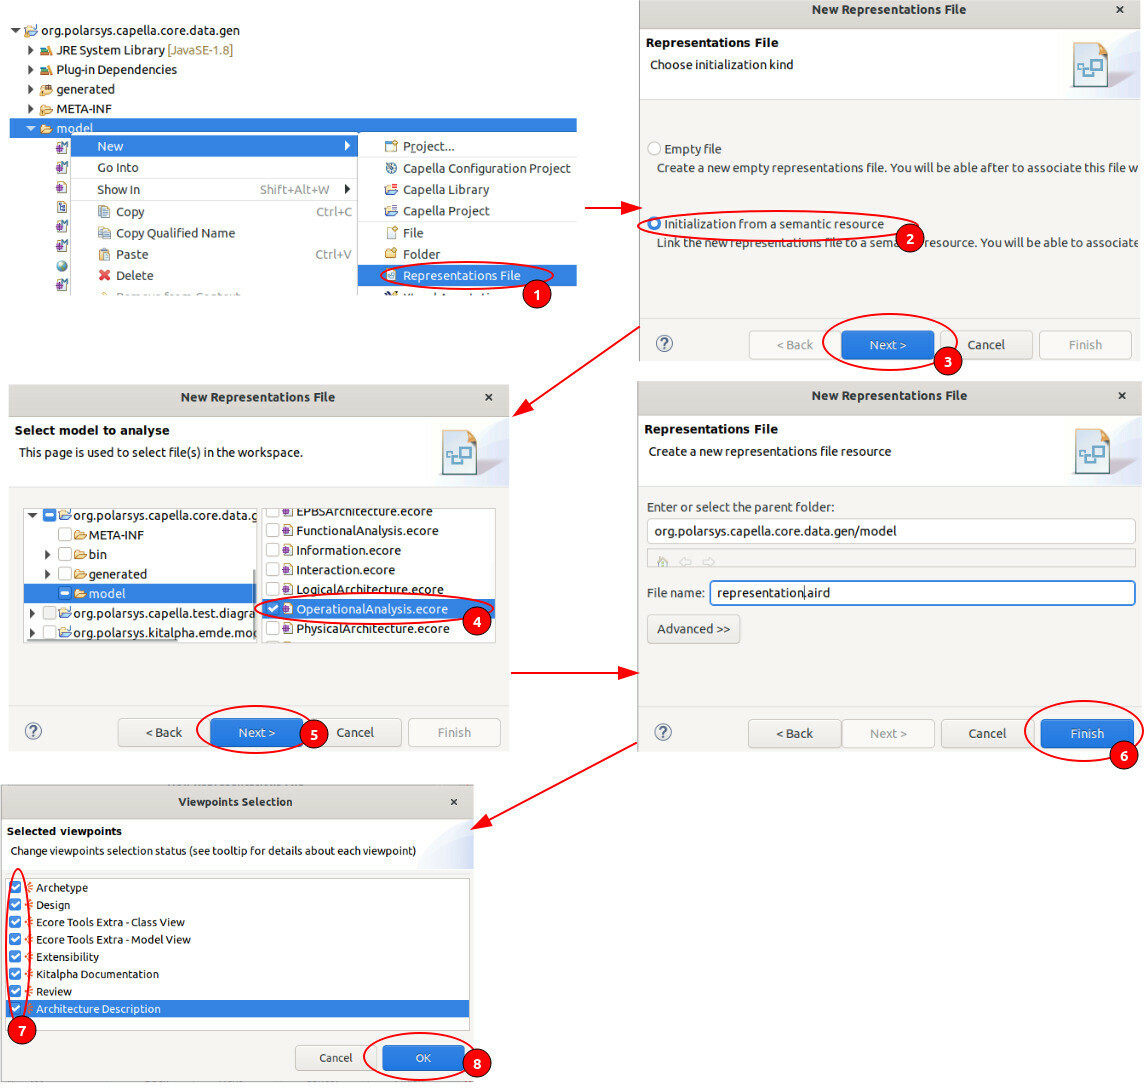This screenshot has height=1090, width=1146.
Task: Collapse the model folder in the project tree
Action: (31, 129)
